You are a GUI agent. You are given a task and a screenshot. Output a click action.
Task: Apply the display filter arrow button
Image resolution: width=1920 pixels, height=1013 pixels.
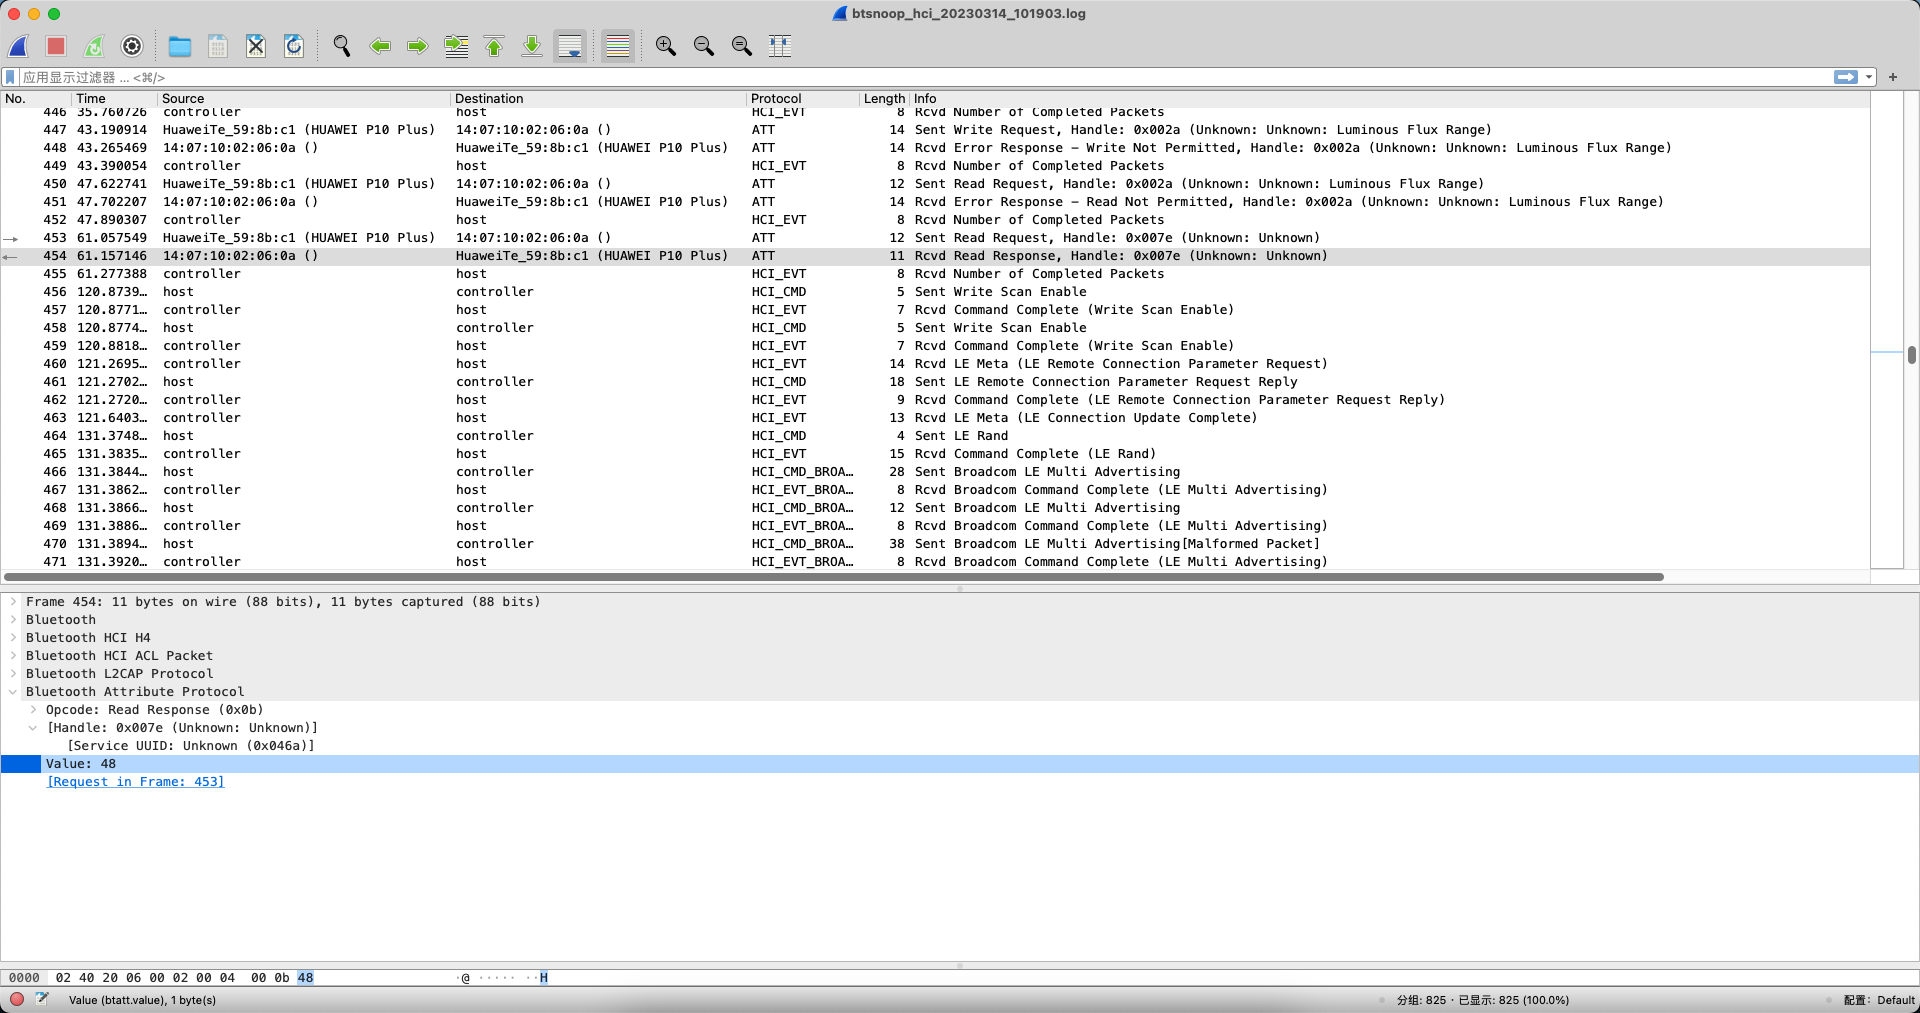1846,77
